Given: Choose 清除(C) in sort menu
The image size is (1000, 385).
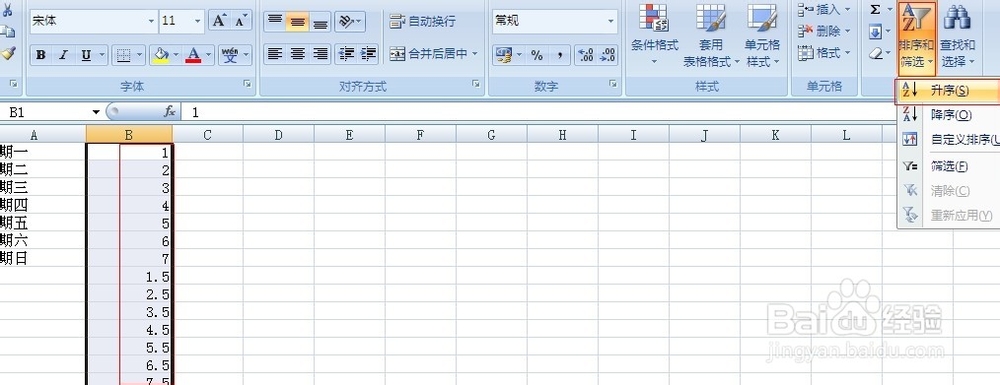Looking at the screenshot, I should [949, 191].
